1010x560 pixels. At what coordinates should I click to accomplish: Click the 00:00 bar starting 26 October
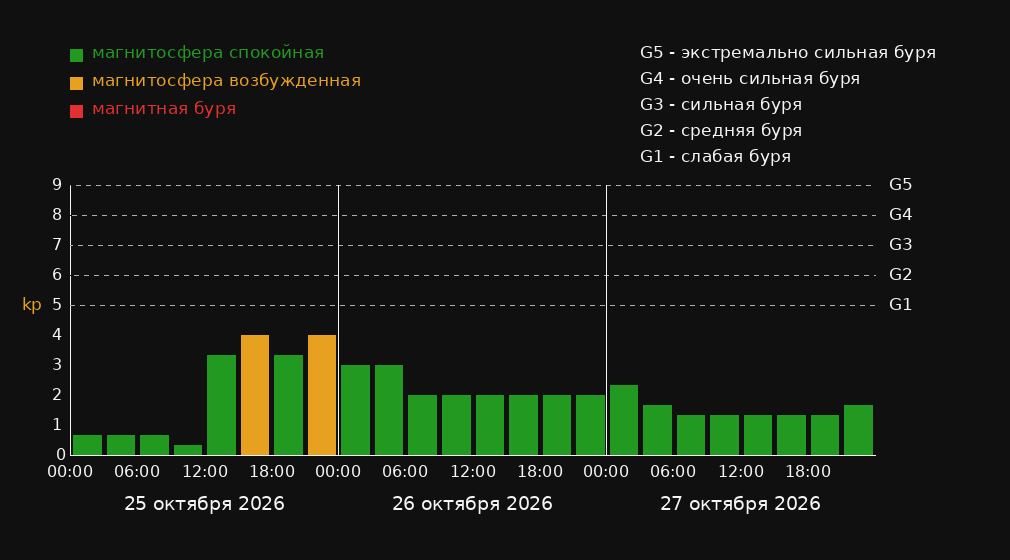[x=356, y=410]
